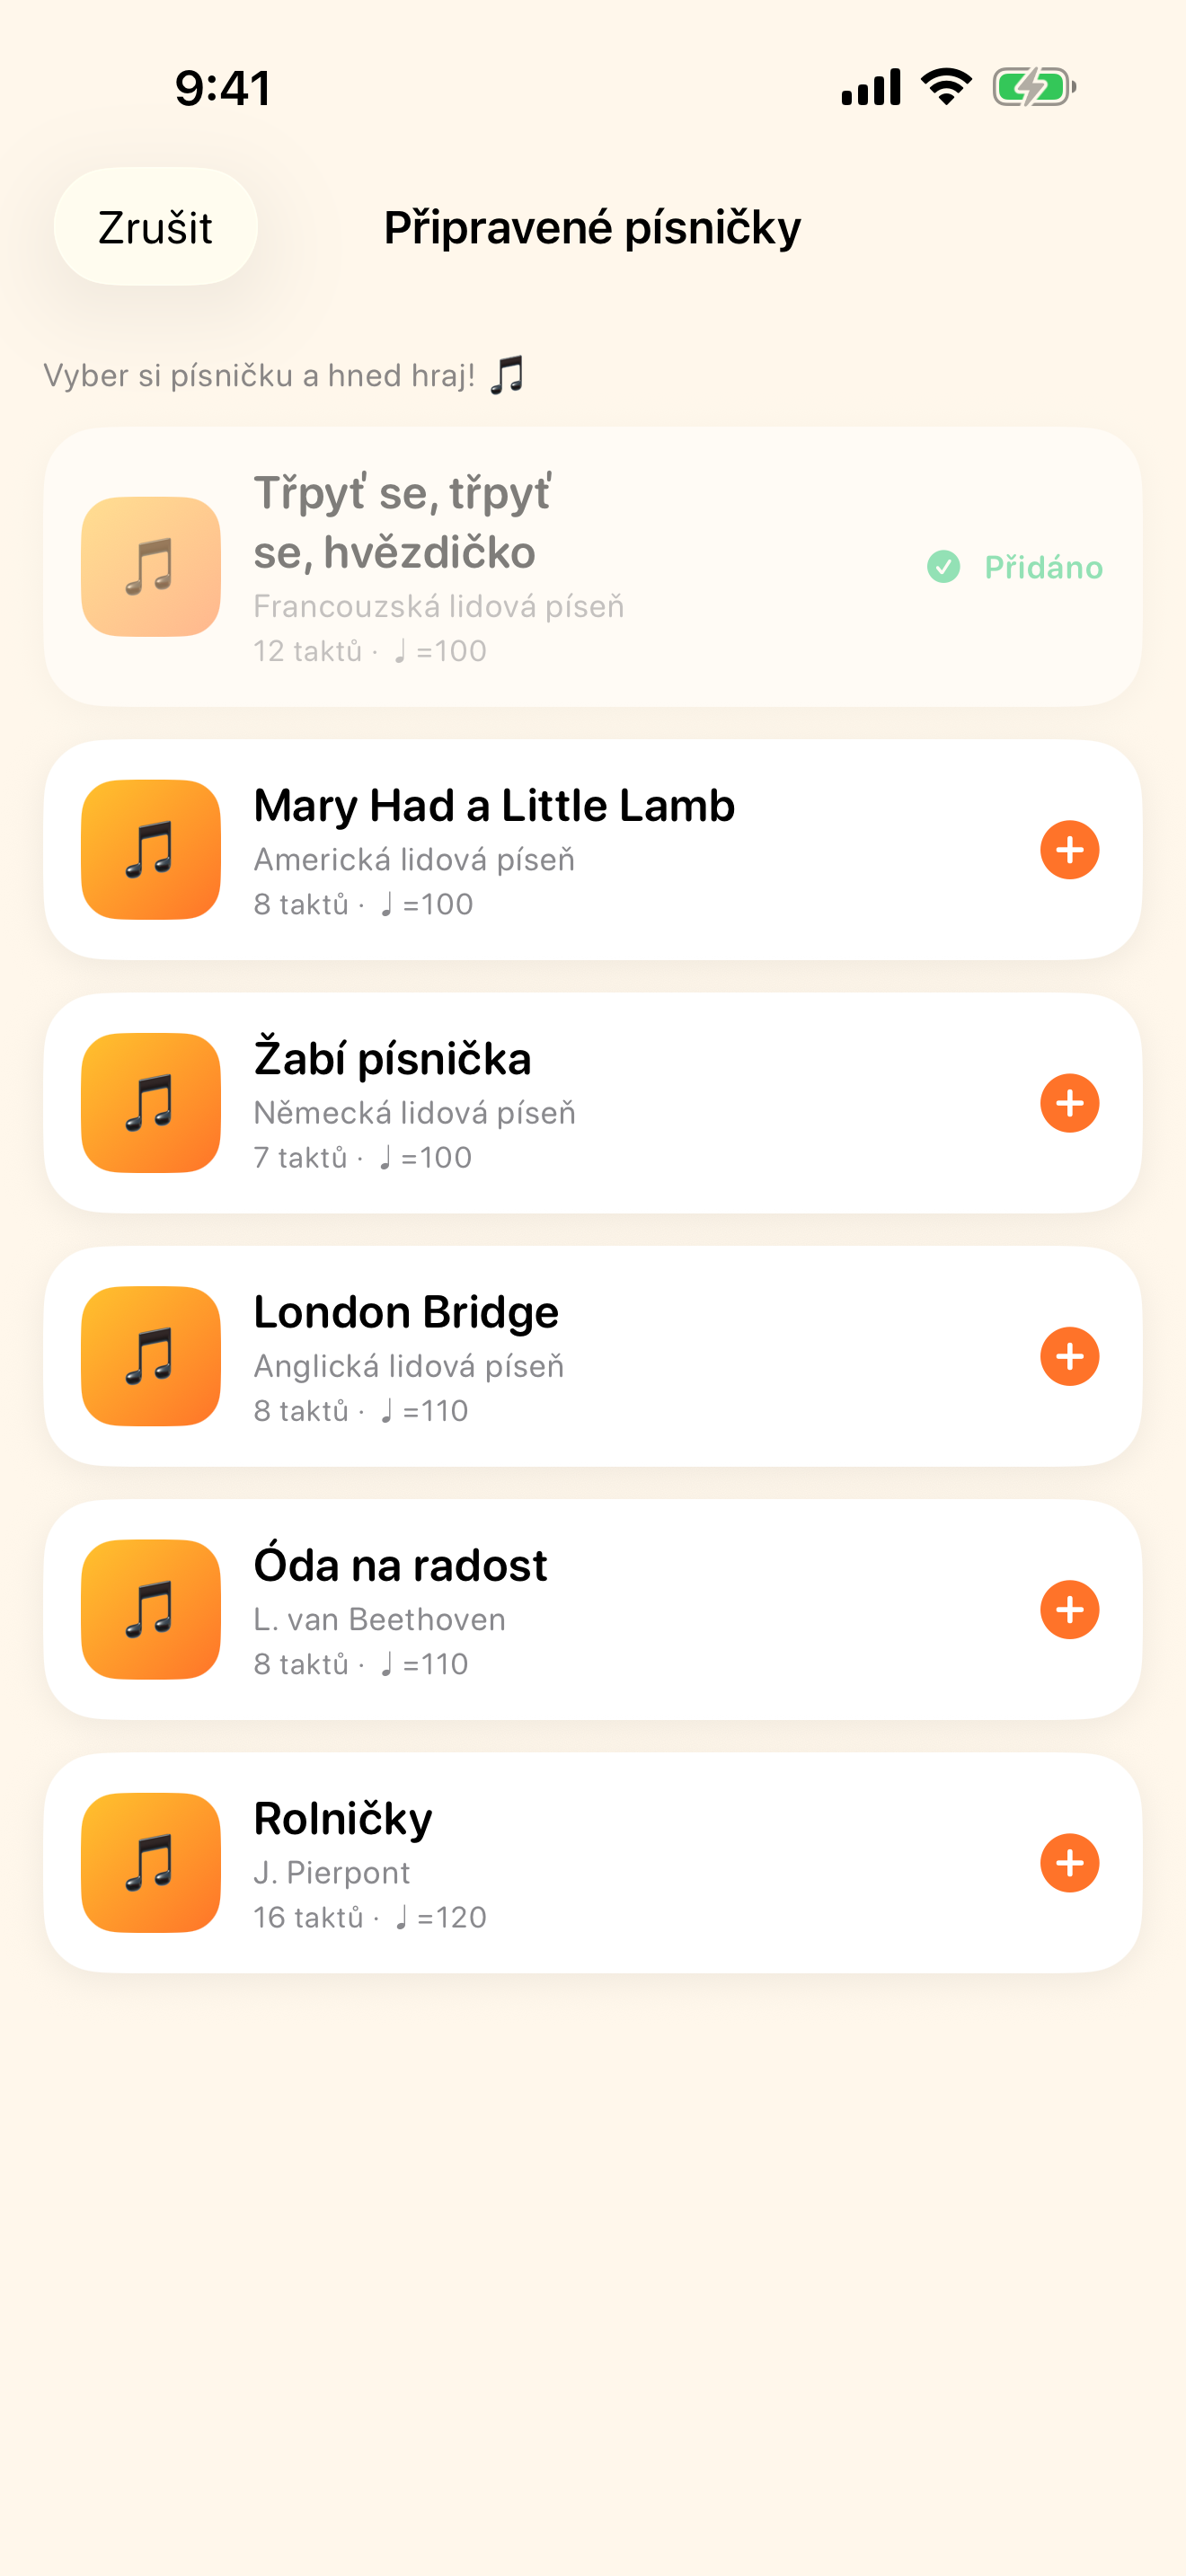Tap the Připravené písničky header title
1186x2576 pixels.
click(x=592, y=228)
